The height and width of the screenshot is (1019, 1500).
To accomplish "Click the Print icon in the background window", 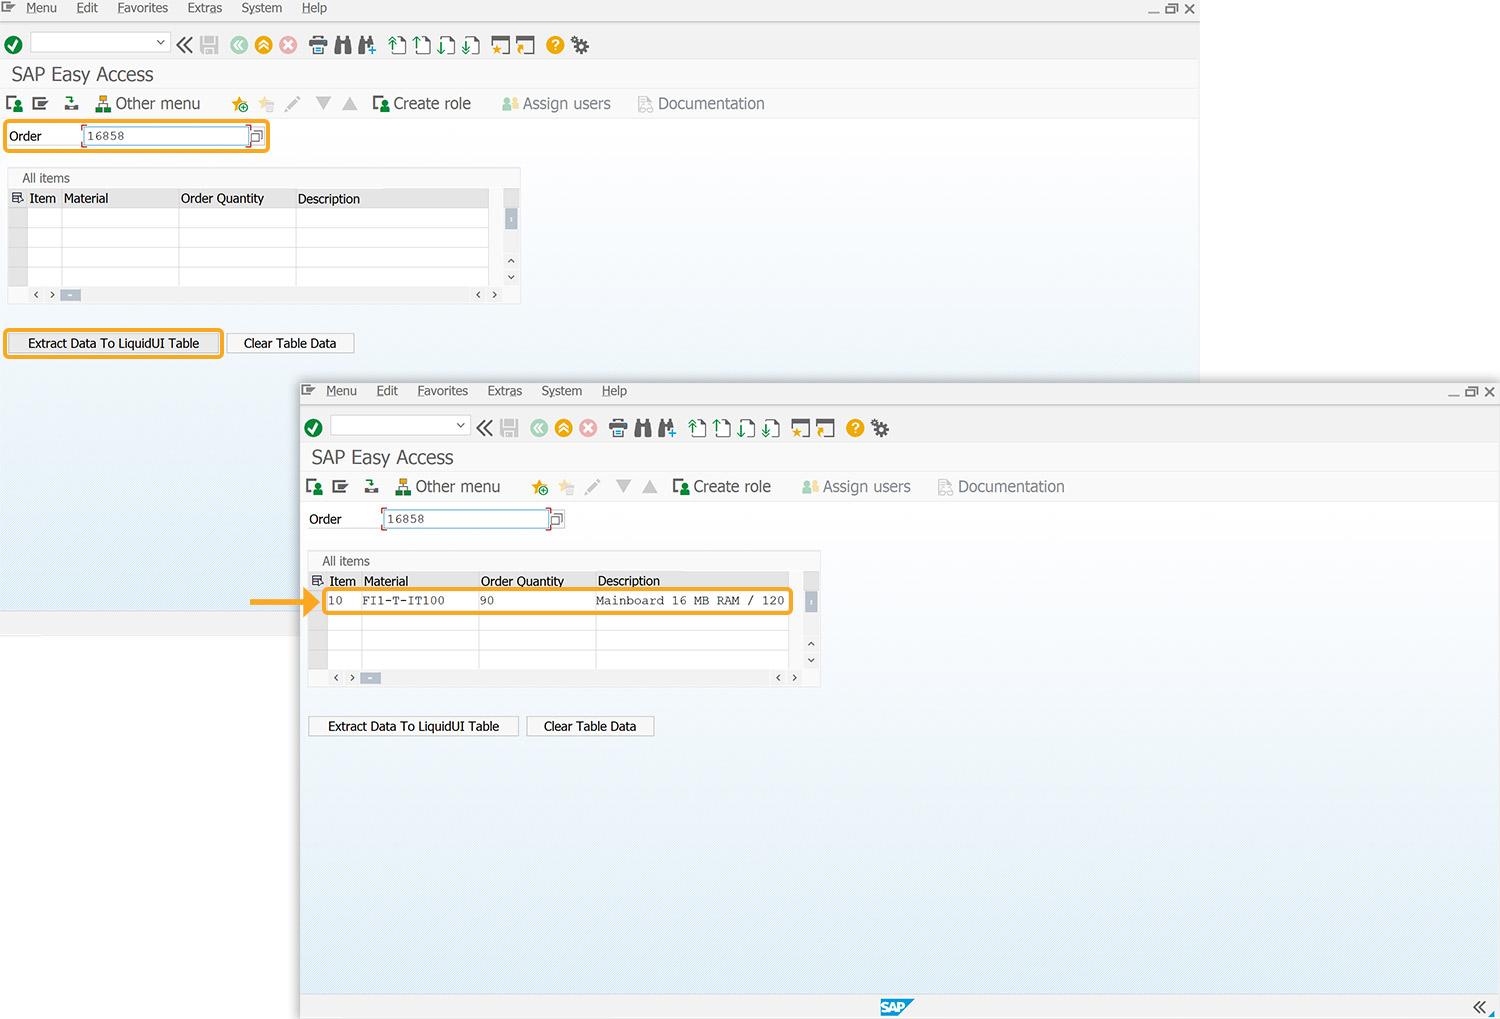I will 318,45.
